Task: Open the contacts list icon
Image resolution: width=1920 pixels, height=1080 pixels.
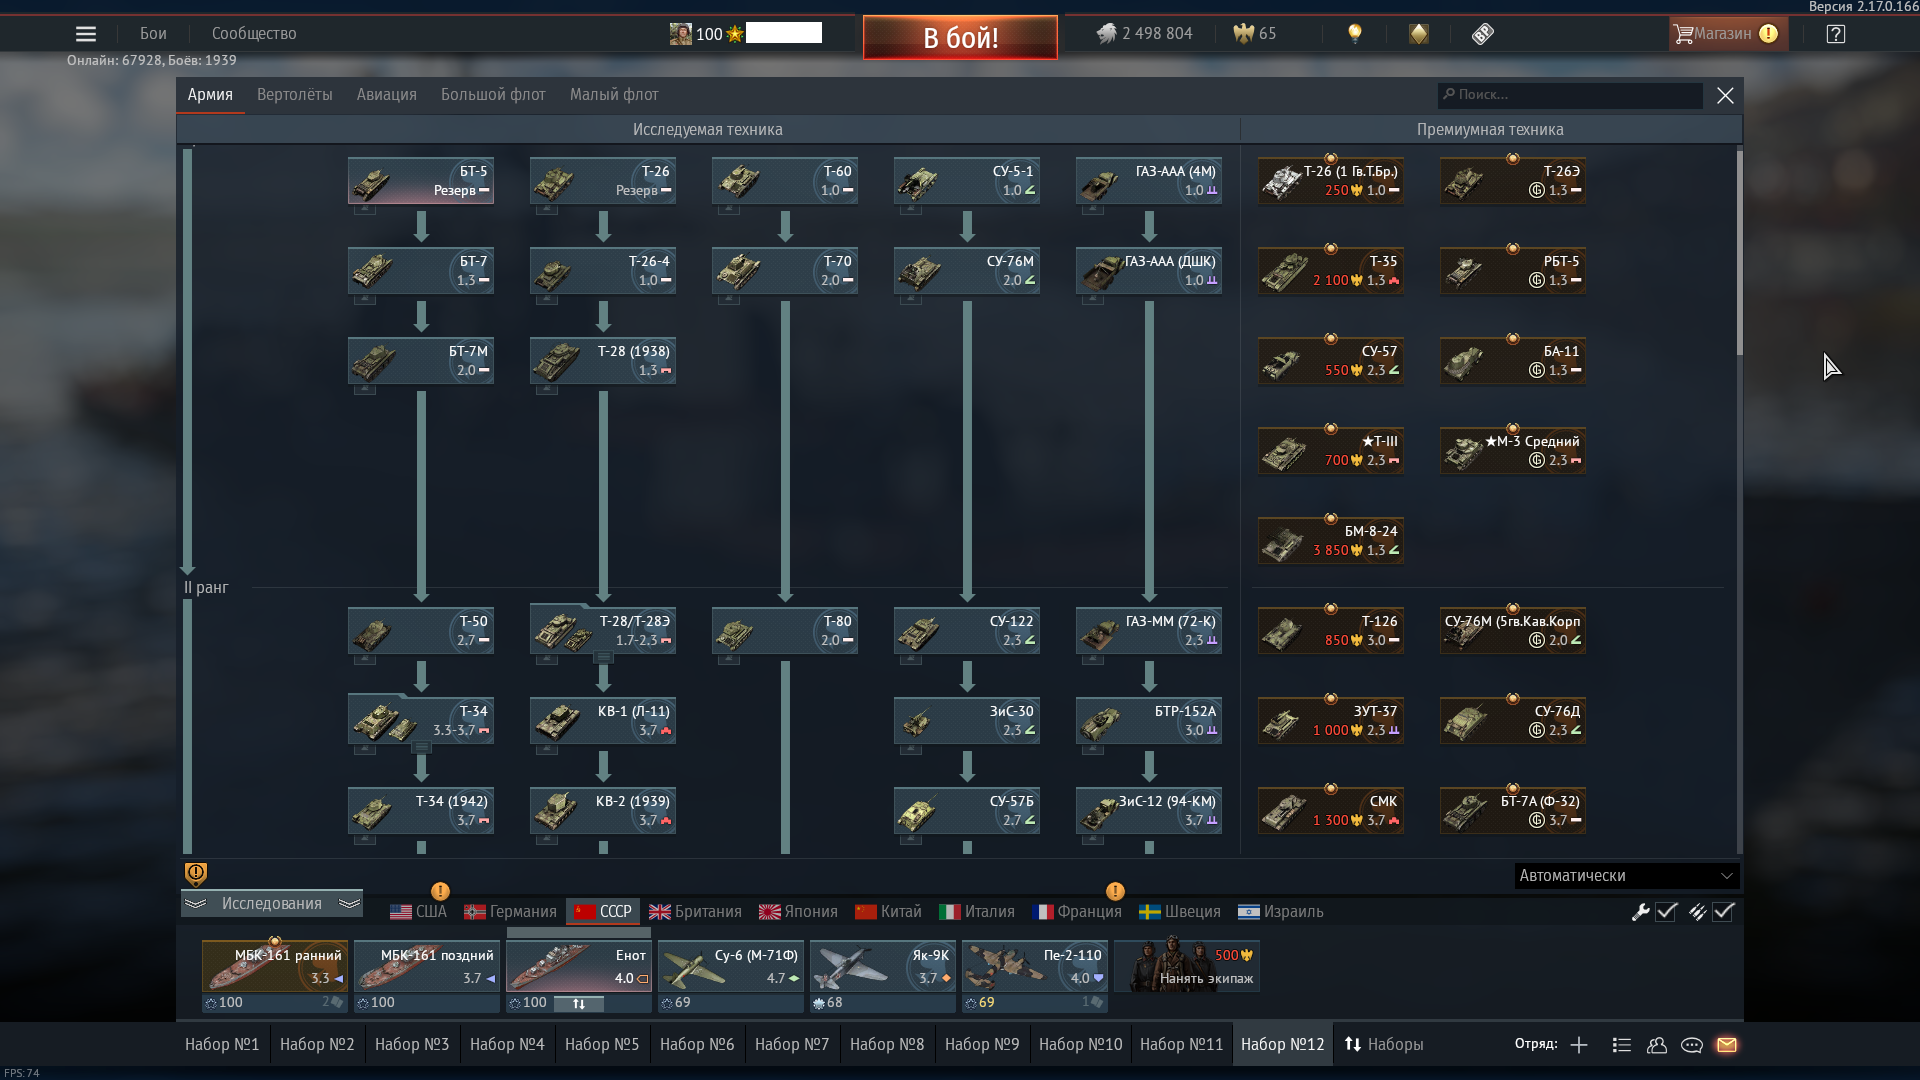Action: click(x=1657, y=1045)
